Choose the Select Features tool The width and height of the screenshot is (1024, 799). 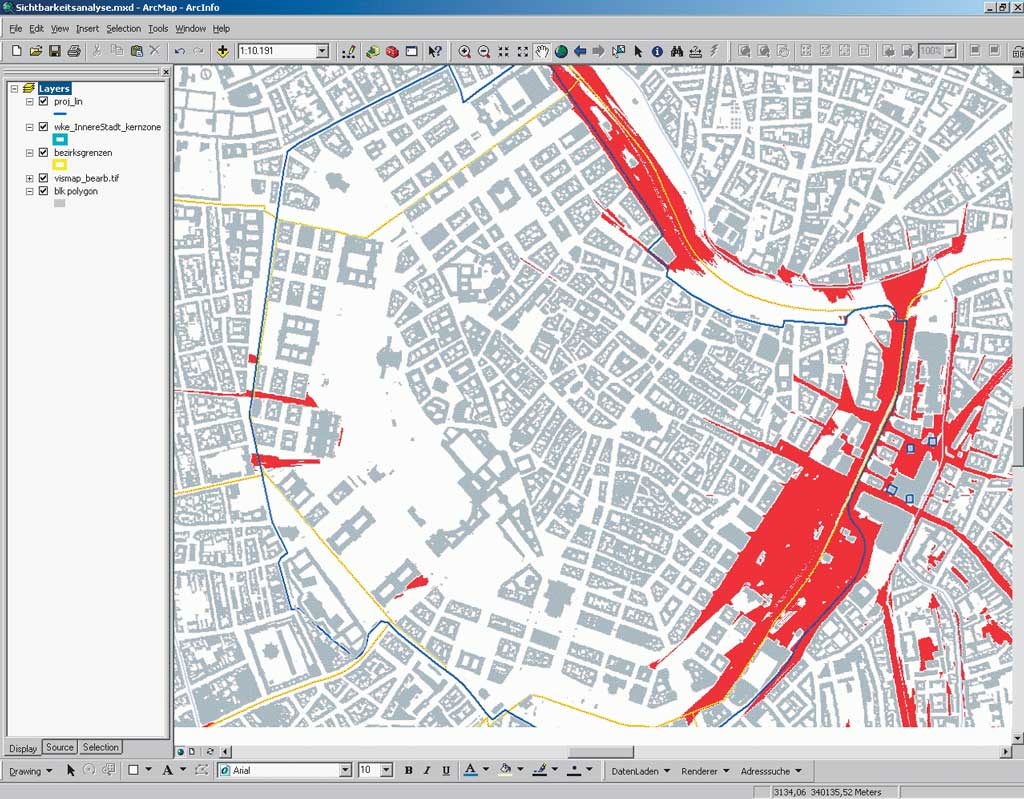(x=618, y=51)
